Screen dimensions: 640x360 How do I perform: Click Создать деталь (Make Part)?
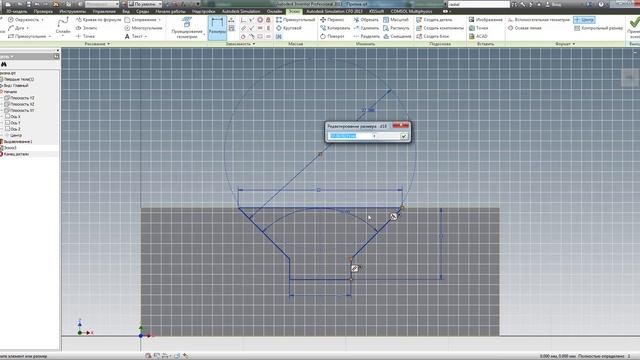pyautogui.click(x=434, y=20)
